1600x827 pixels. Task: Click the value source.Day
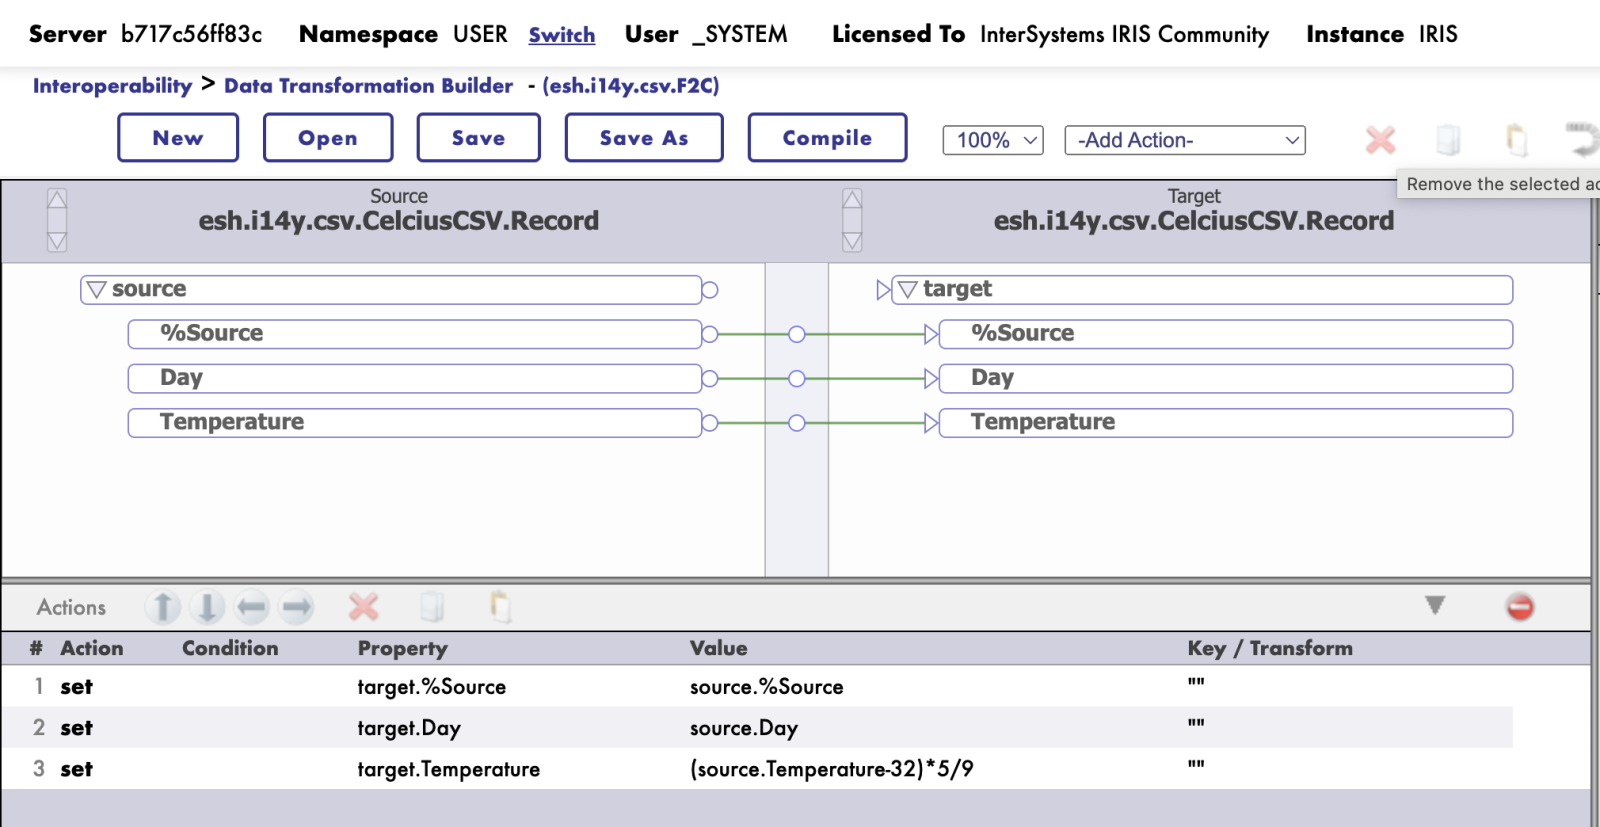[744, 728]
